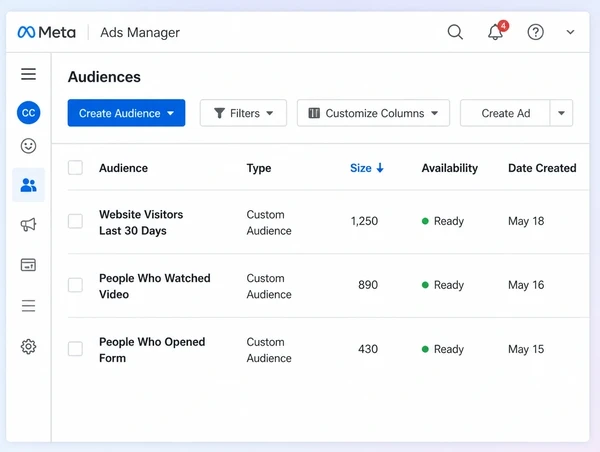600x452 pixels.
Task: Expand the top-right account chevron
Action: point(570,32)
